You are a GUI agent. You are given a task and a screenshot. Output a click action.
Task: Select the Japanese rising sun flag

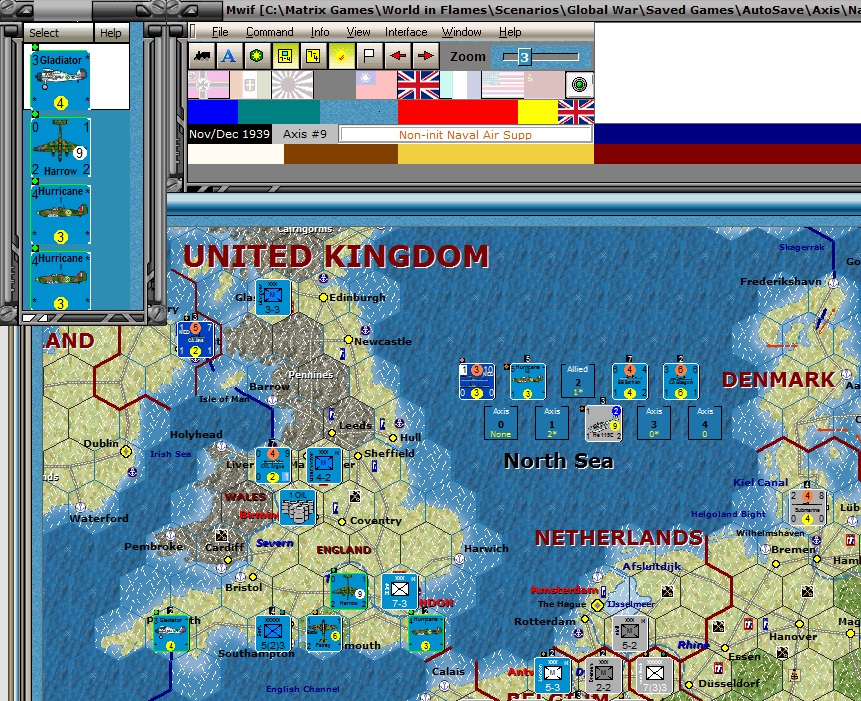pos(292,85)
